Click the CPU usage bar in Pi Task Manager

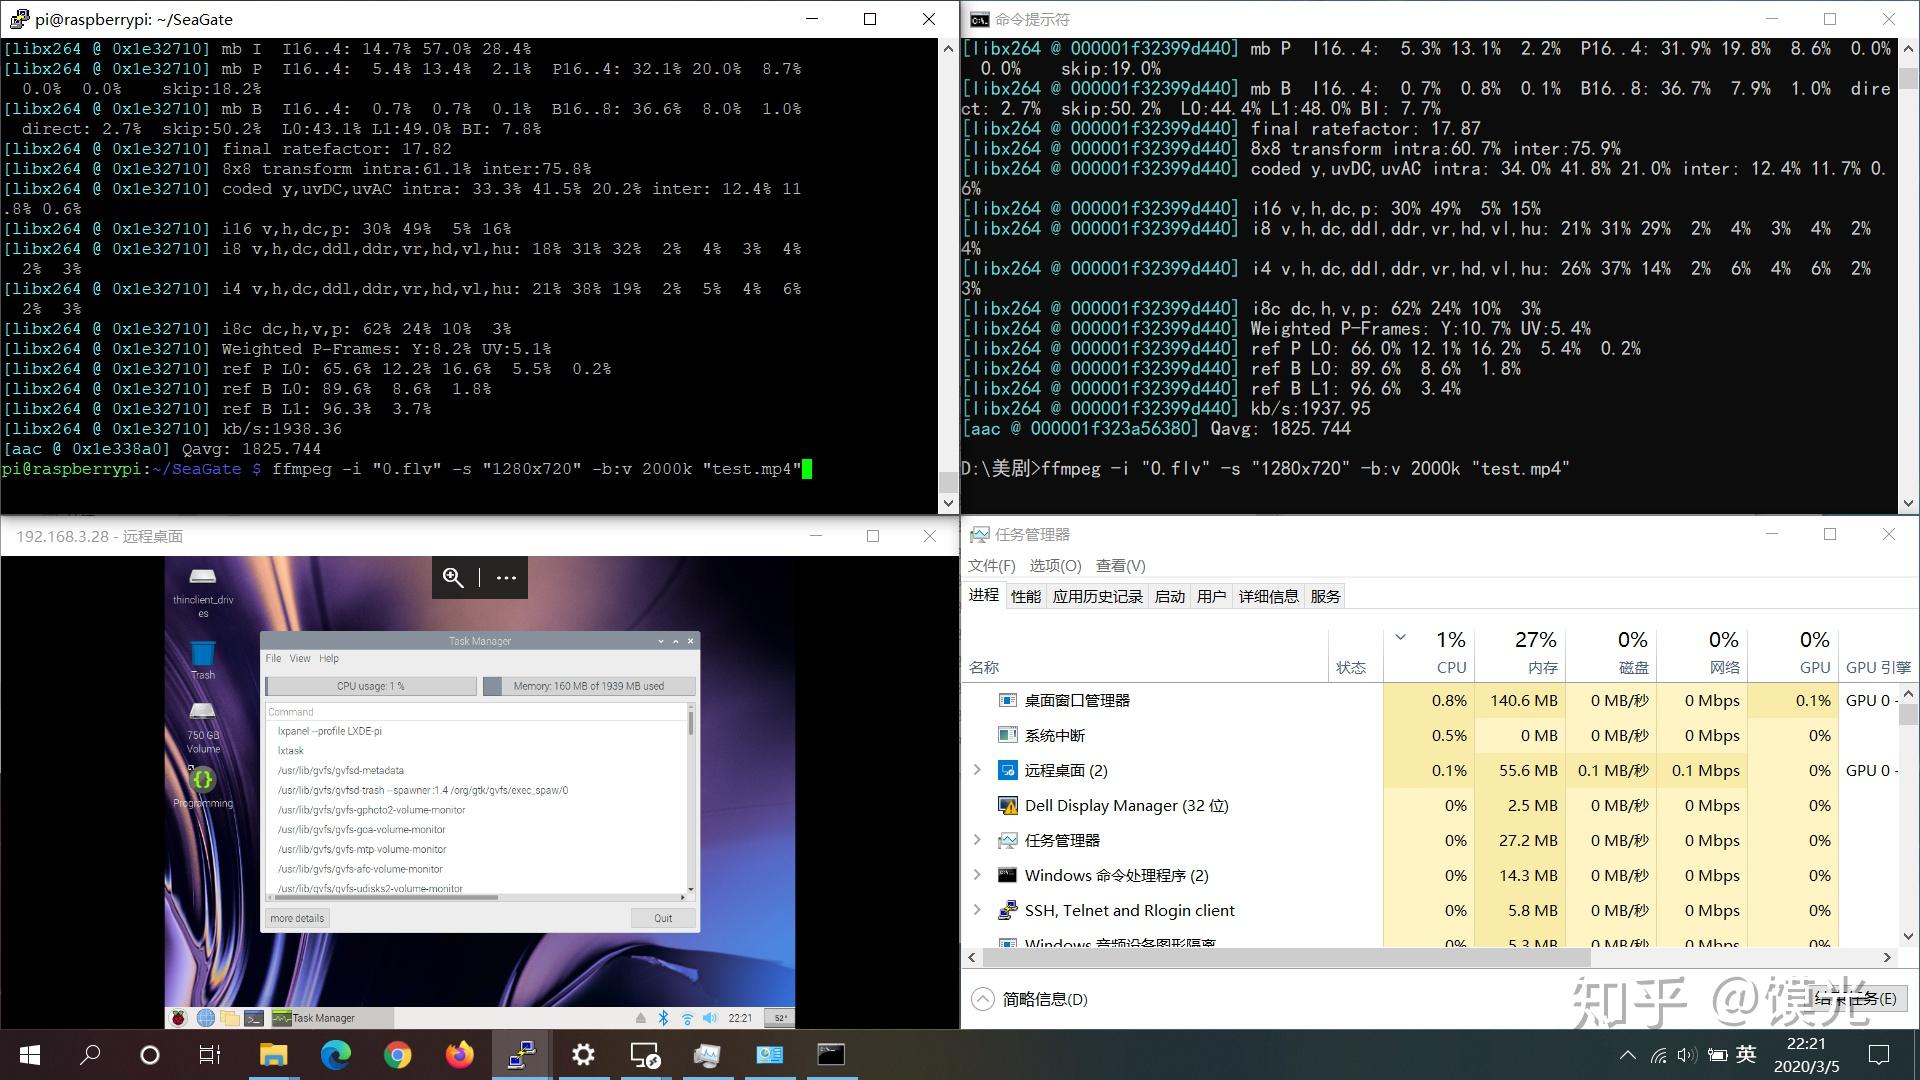pyautogui.click(x=370, y=686)
